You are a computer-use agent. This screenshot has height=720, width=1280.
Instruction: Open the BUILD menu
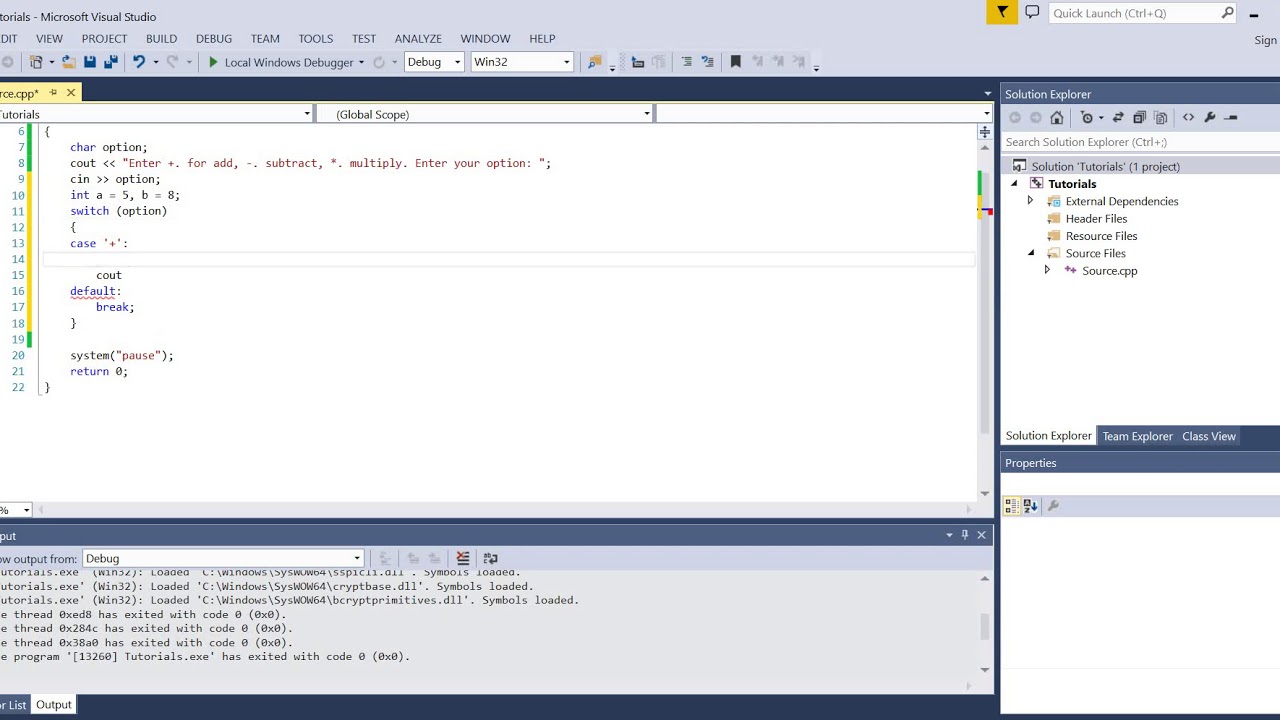(161, 38)
